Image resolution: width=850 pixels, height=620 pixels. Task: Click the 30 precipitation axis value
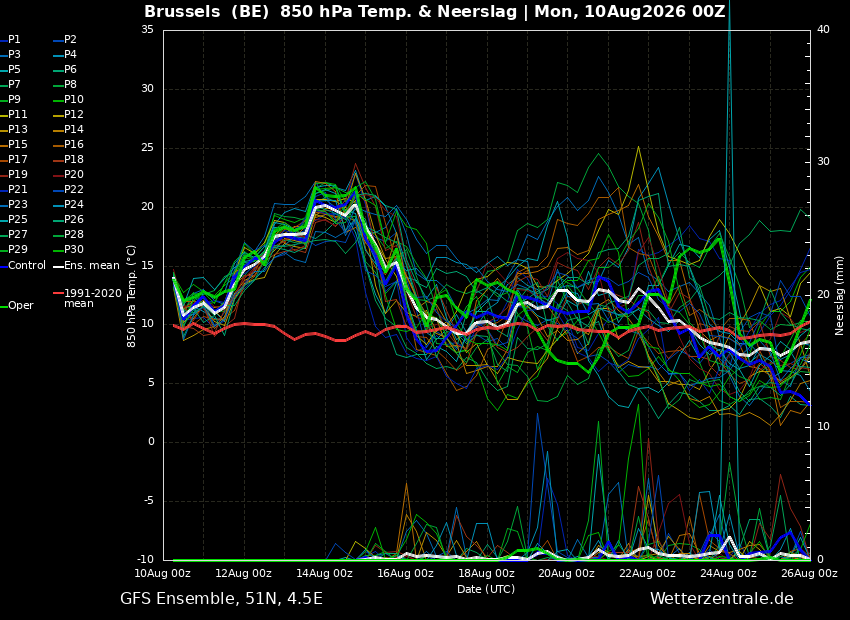point(823,162)
